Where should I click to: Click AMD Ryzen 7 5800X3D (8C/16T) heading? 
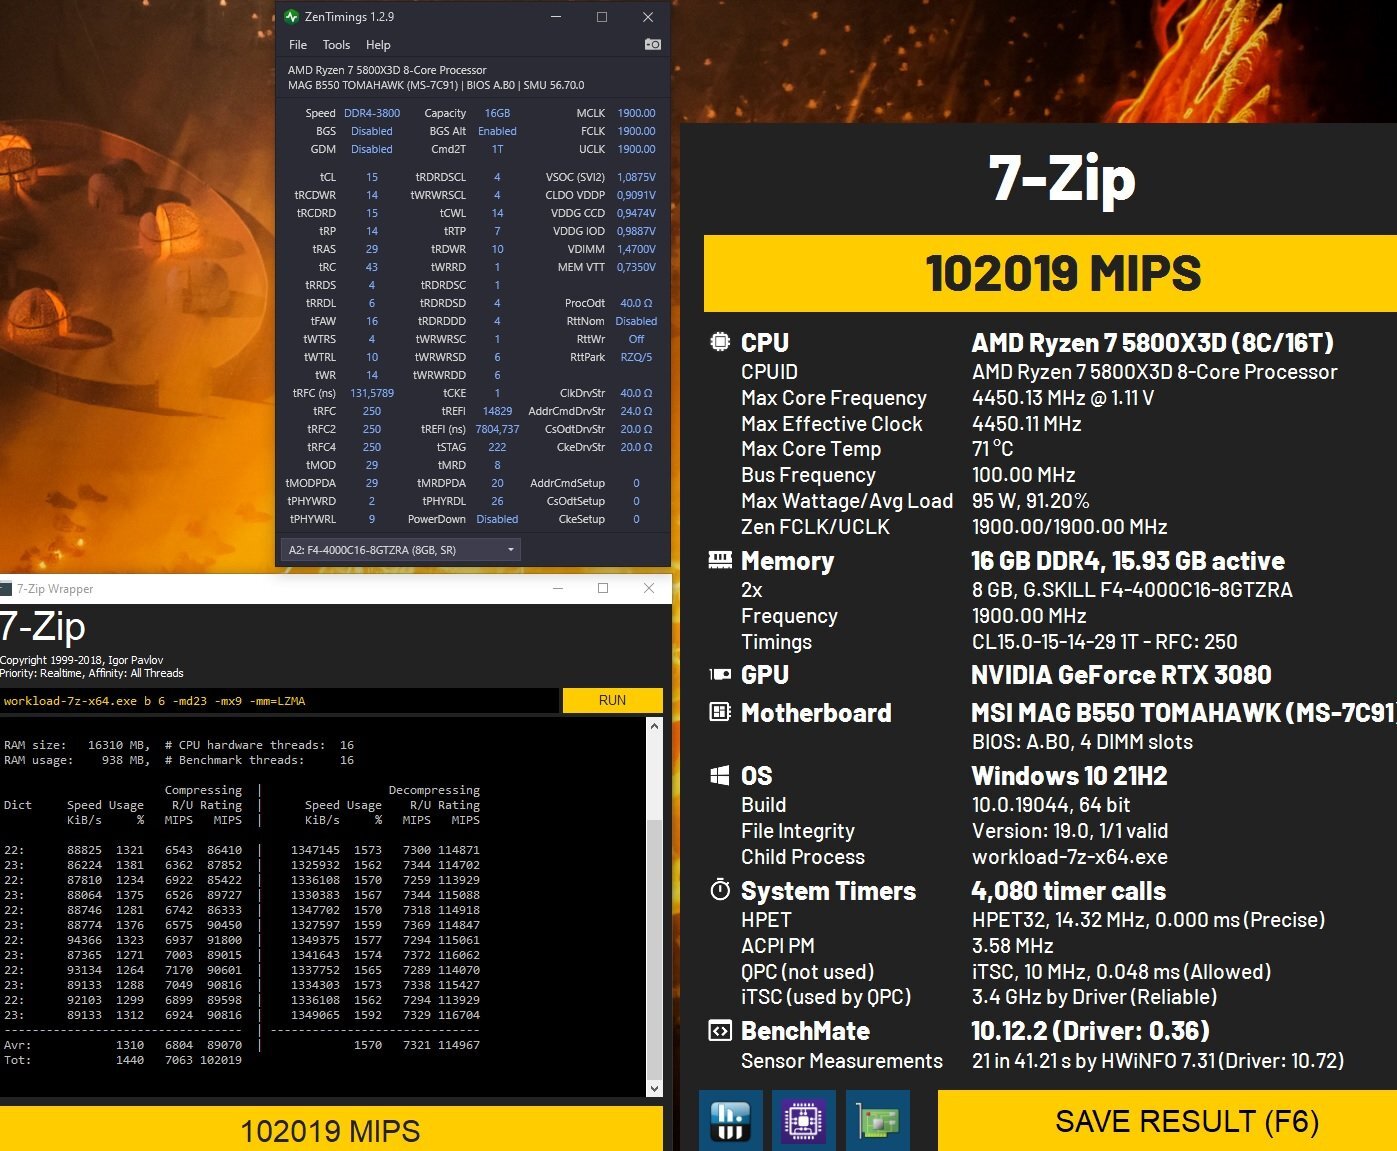point(1152,342)
